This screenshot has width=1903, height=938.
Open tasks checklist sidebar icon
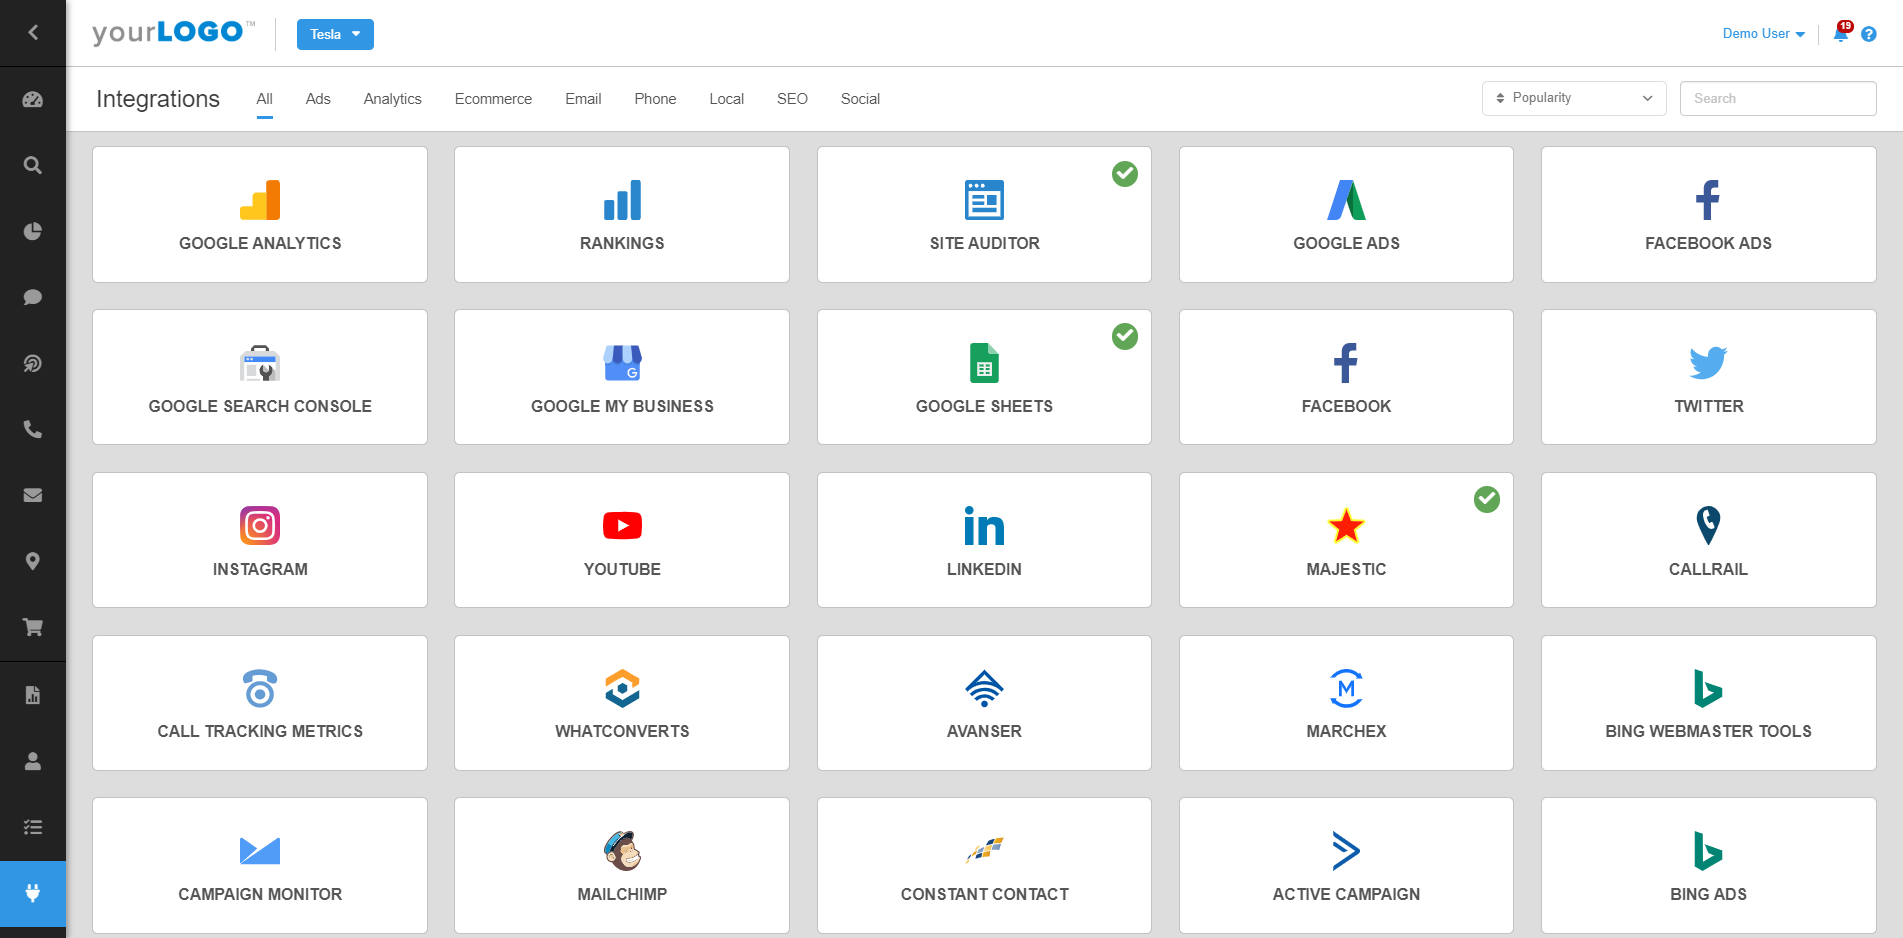pos(33,827)
